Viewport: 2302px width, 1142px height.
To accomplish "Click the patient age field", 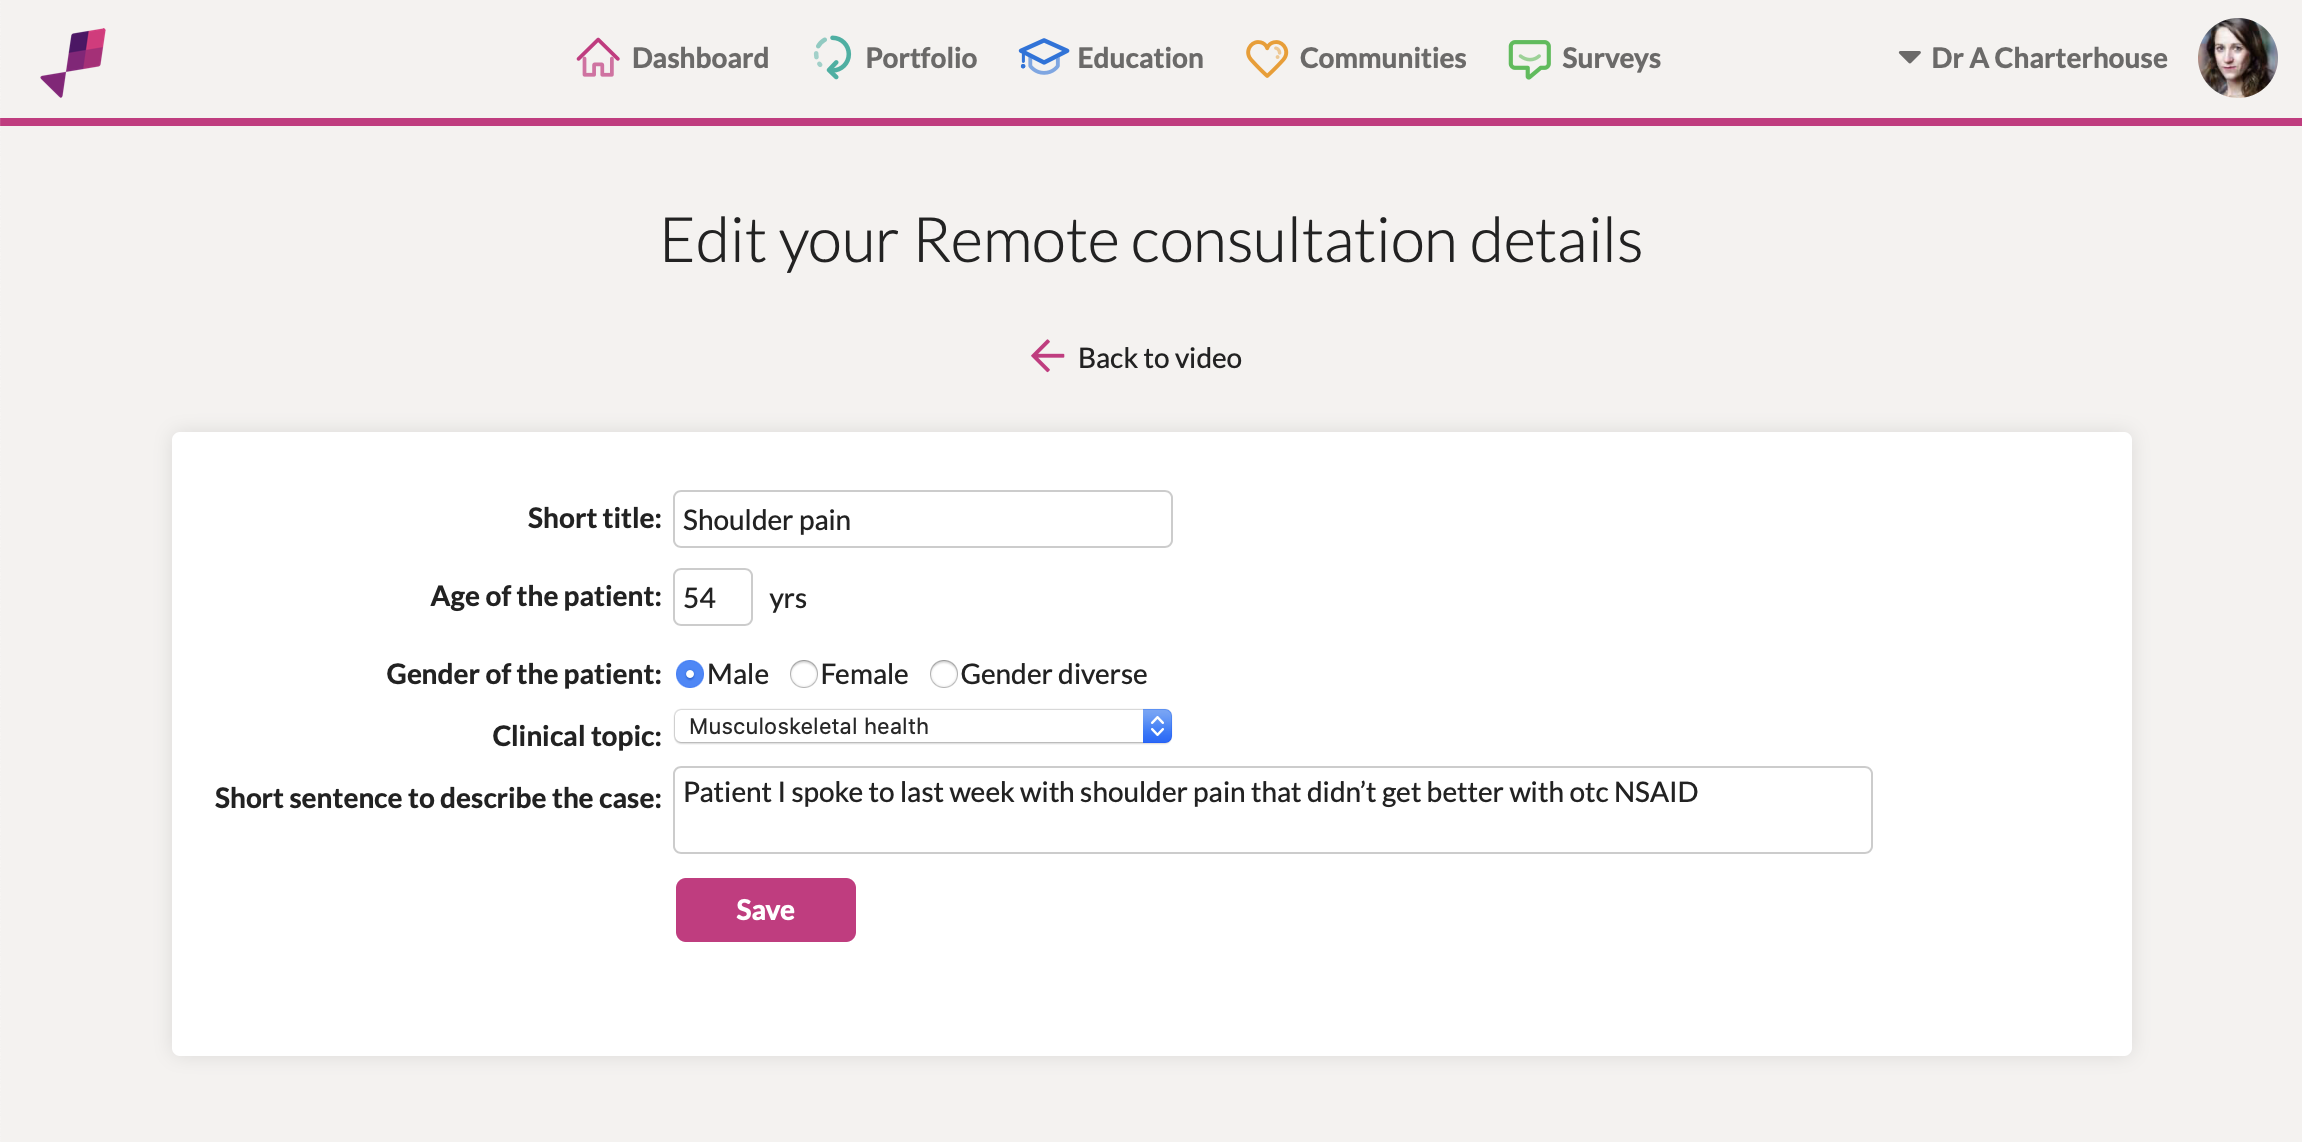I will pyautogui.click(x=713, y=597).
